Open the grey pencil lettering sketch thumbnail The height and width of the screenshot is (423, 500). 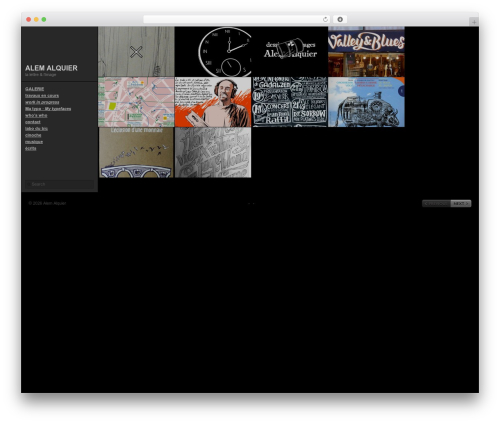coord(213,152)
